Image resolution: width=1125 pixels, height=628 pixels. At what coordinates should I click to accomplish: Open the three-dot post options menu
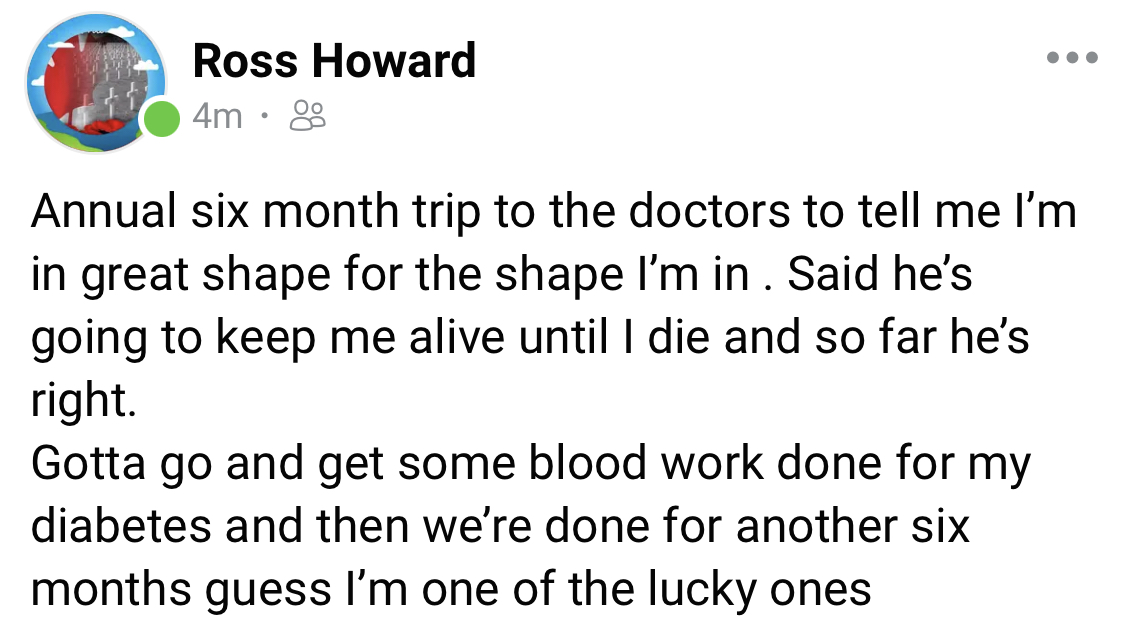(x=1072, y=58)
